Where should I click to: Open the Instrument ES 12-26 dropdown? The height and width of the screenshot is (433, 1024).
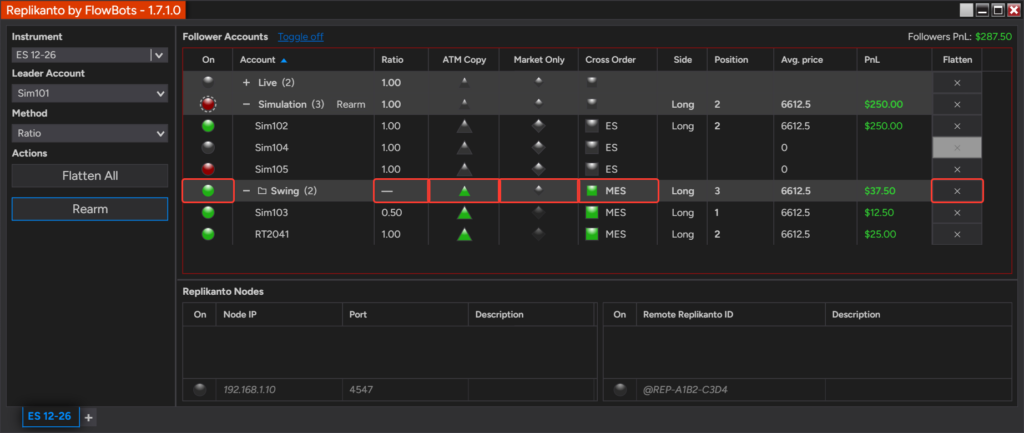pos(159,55)
